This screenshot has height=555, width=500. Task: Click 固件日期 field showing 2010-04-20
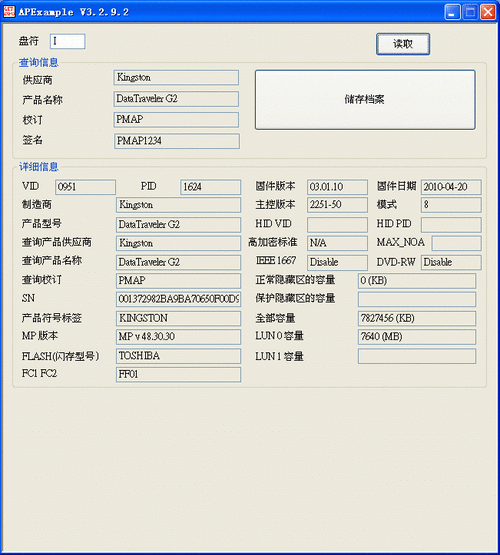click(451, 187)
